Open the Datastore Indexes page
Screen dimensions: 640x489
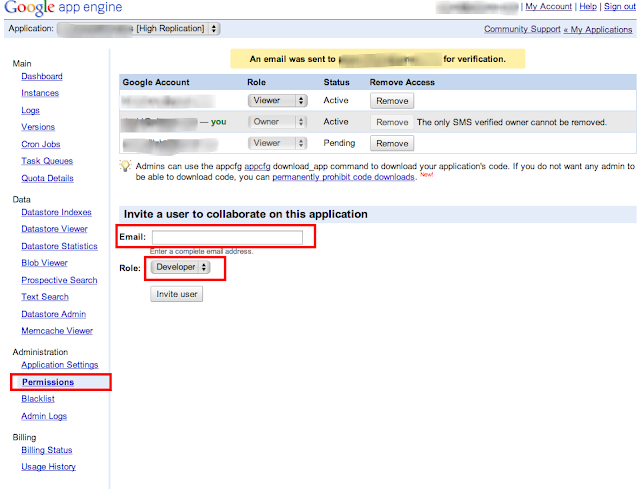pyautogui.click(x=56, y=212)
